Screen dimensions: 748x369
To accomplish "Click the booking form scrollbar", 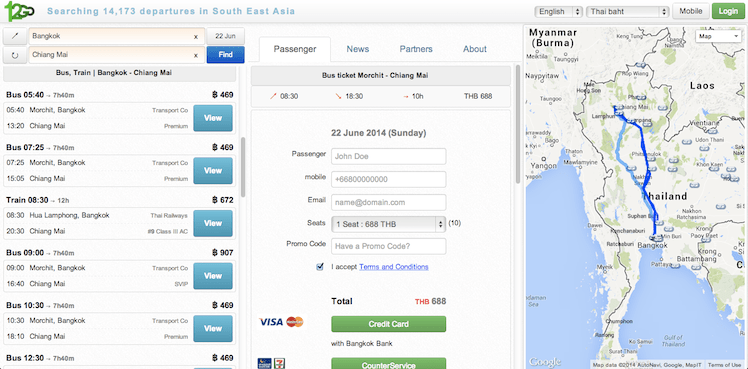I will (x=518, y=124).
